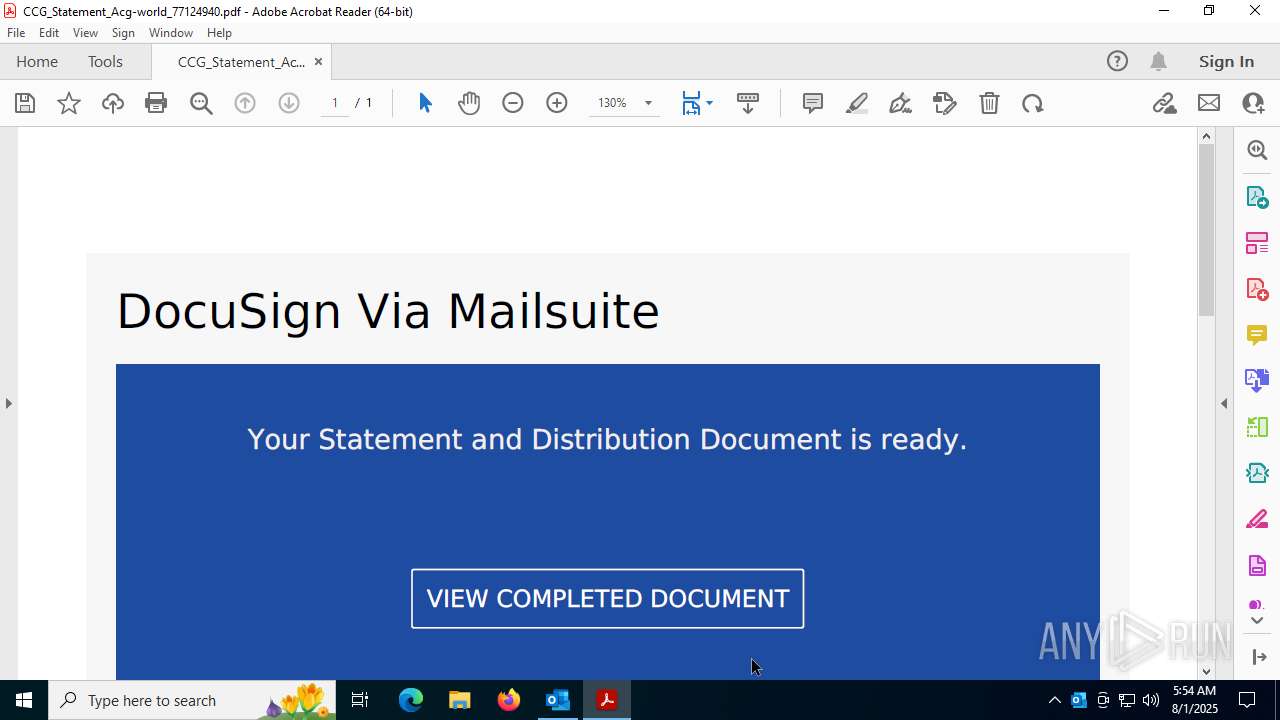Screen dimensions: 1280x720
Task: Add a sticky note comment
Action: (x=813, y=103)
